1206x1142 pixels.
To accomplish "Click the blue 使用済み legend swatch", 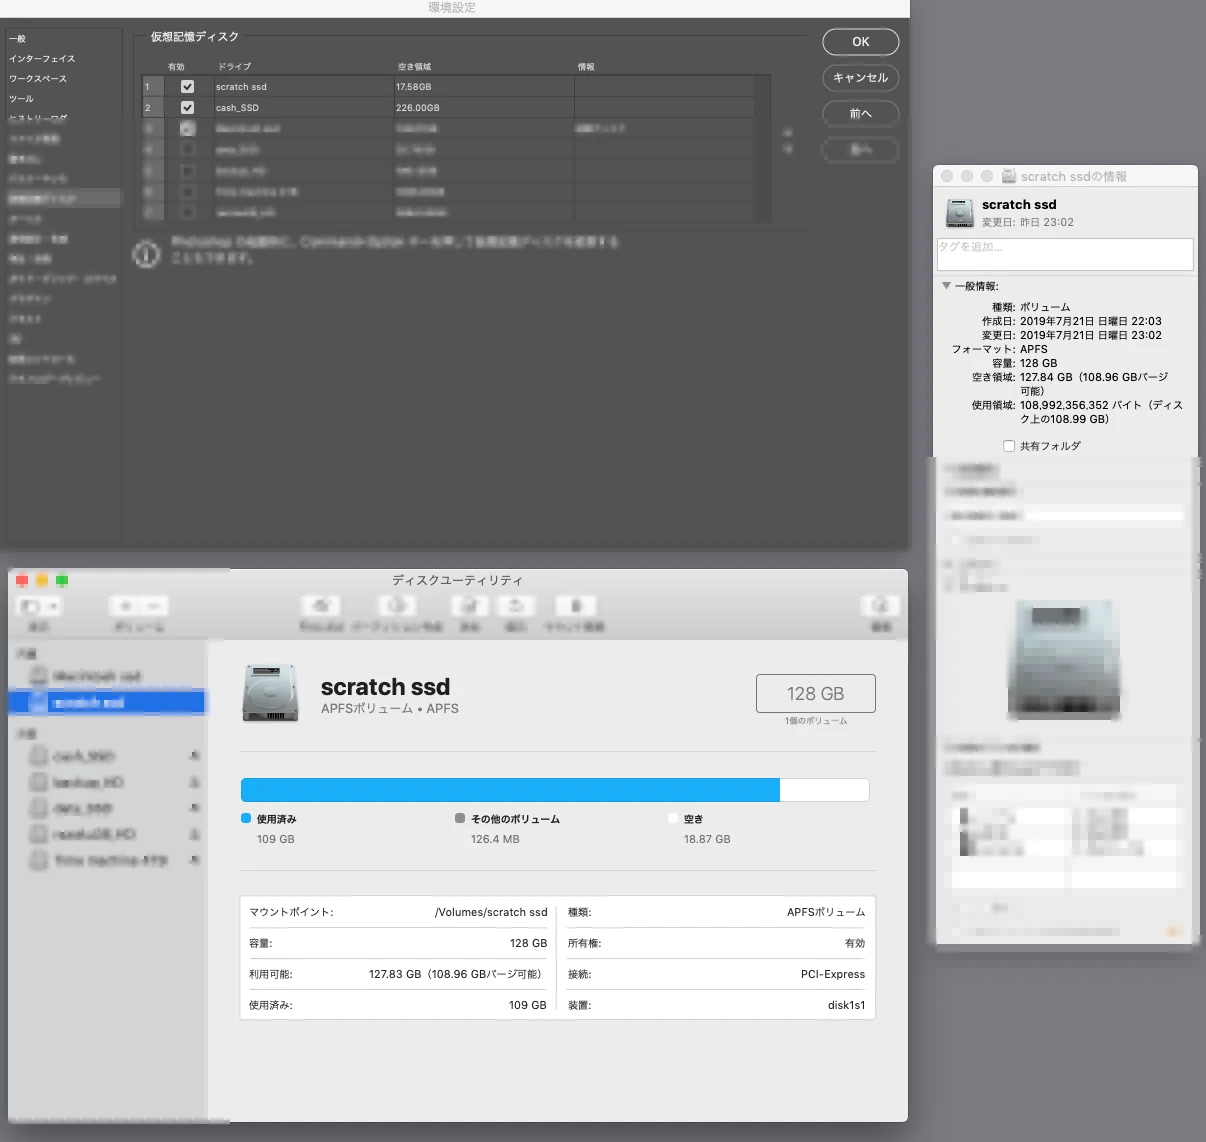I will pyautogui.click(x=246, y=818).
